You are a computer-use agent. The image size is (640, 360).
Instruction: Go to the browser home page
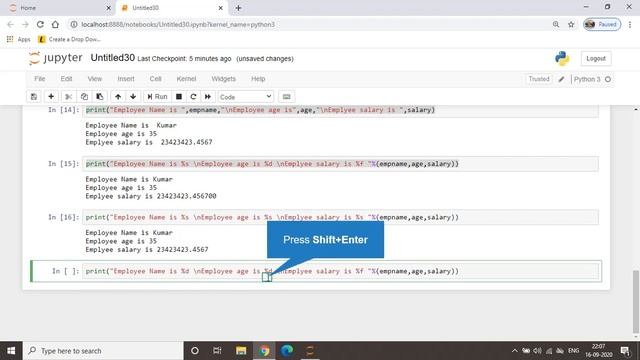(55, 24)
